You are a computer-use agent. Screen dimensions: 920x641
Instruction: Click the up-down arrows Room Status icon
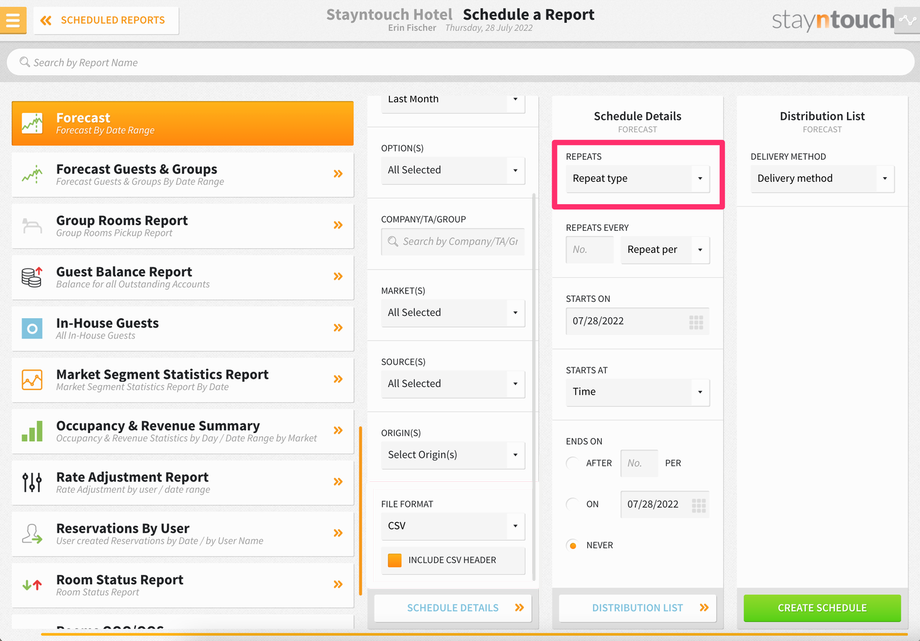tap(32, 585)
